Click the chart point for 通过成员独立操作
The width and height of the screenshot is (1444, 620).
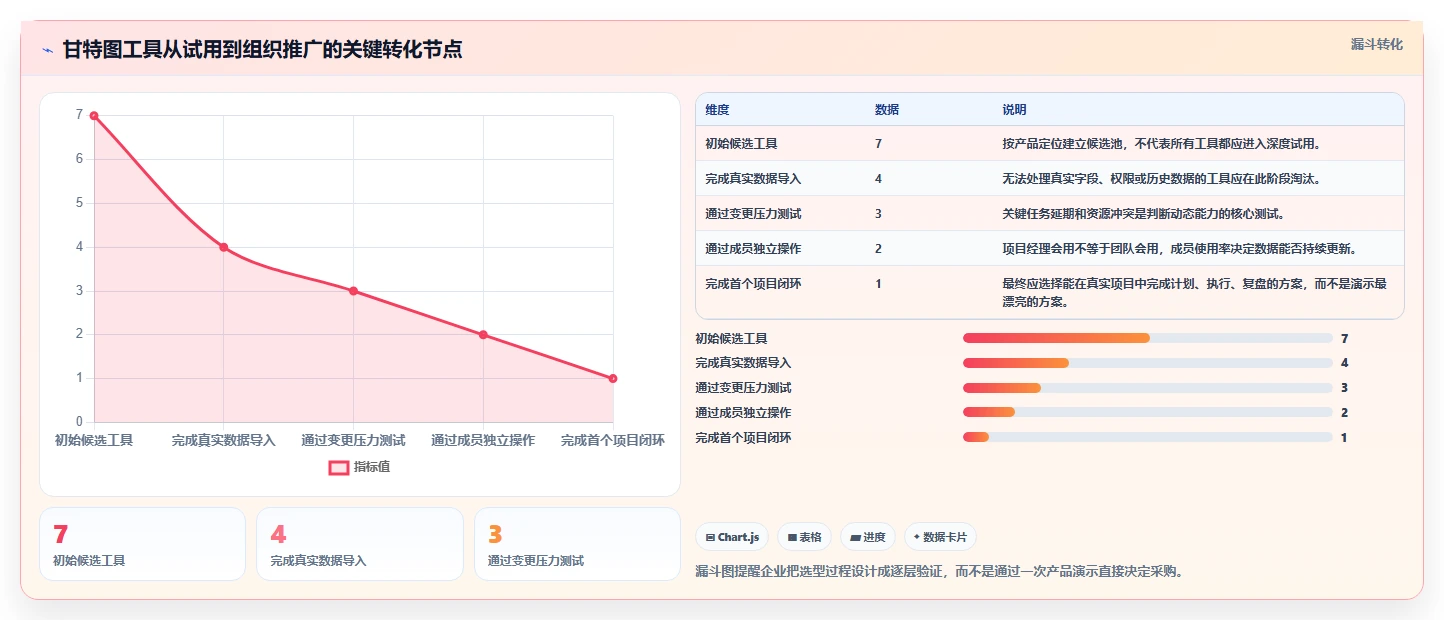483,335
